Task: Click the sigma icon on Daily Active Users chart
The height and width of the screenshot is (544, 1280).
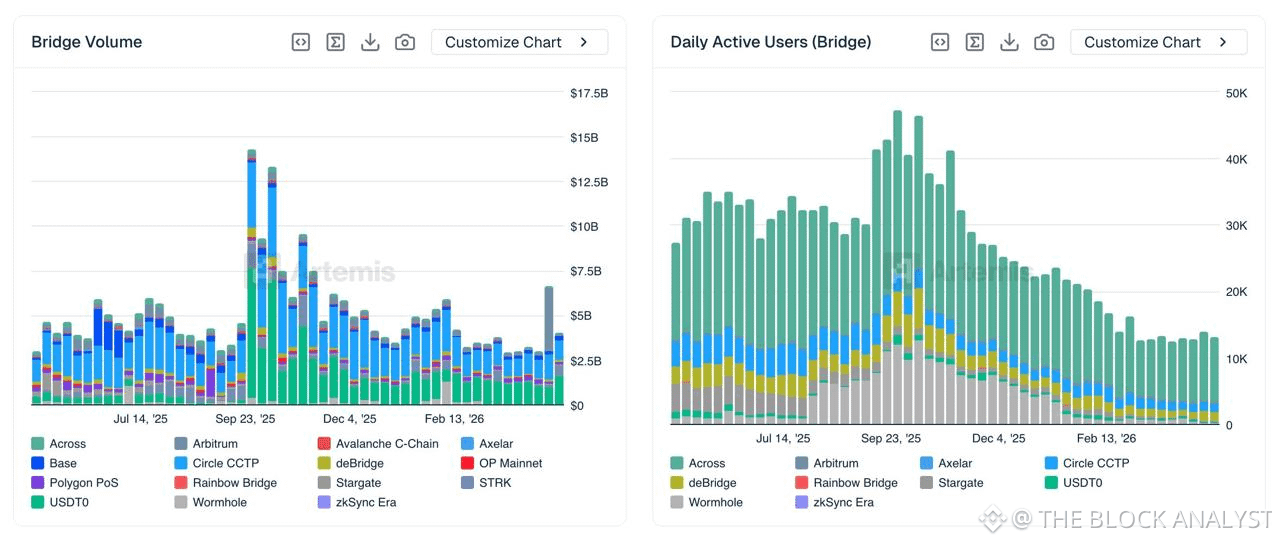Action: [974, 42]
